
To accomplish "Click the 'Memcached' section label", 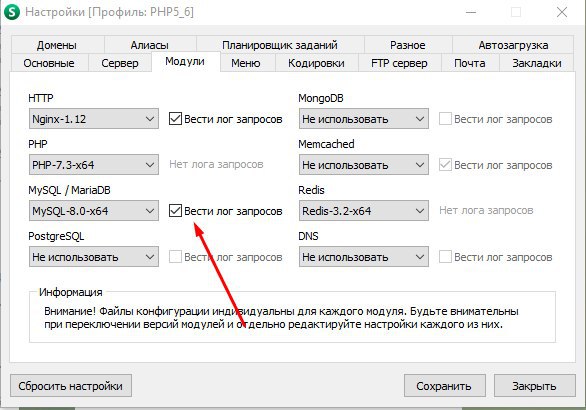I will tap(326, 144).
